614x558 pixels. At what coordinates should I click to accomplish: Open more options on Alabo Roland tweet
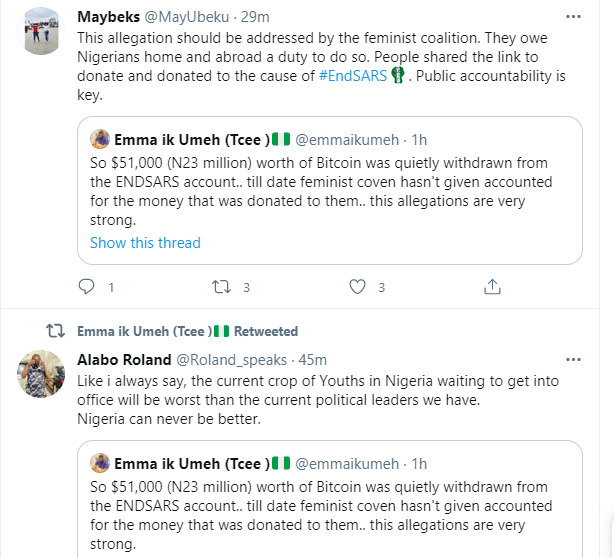coord(573,359)
